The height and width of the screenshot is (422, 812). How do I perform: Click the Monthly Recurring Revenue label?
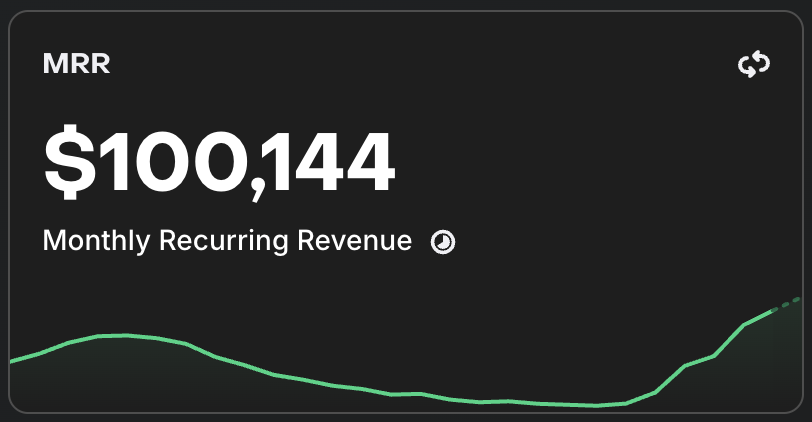(x=227, y=241)
